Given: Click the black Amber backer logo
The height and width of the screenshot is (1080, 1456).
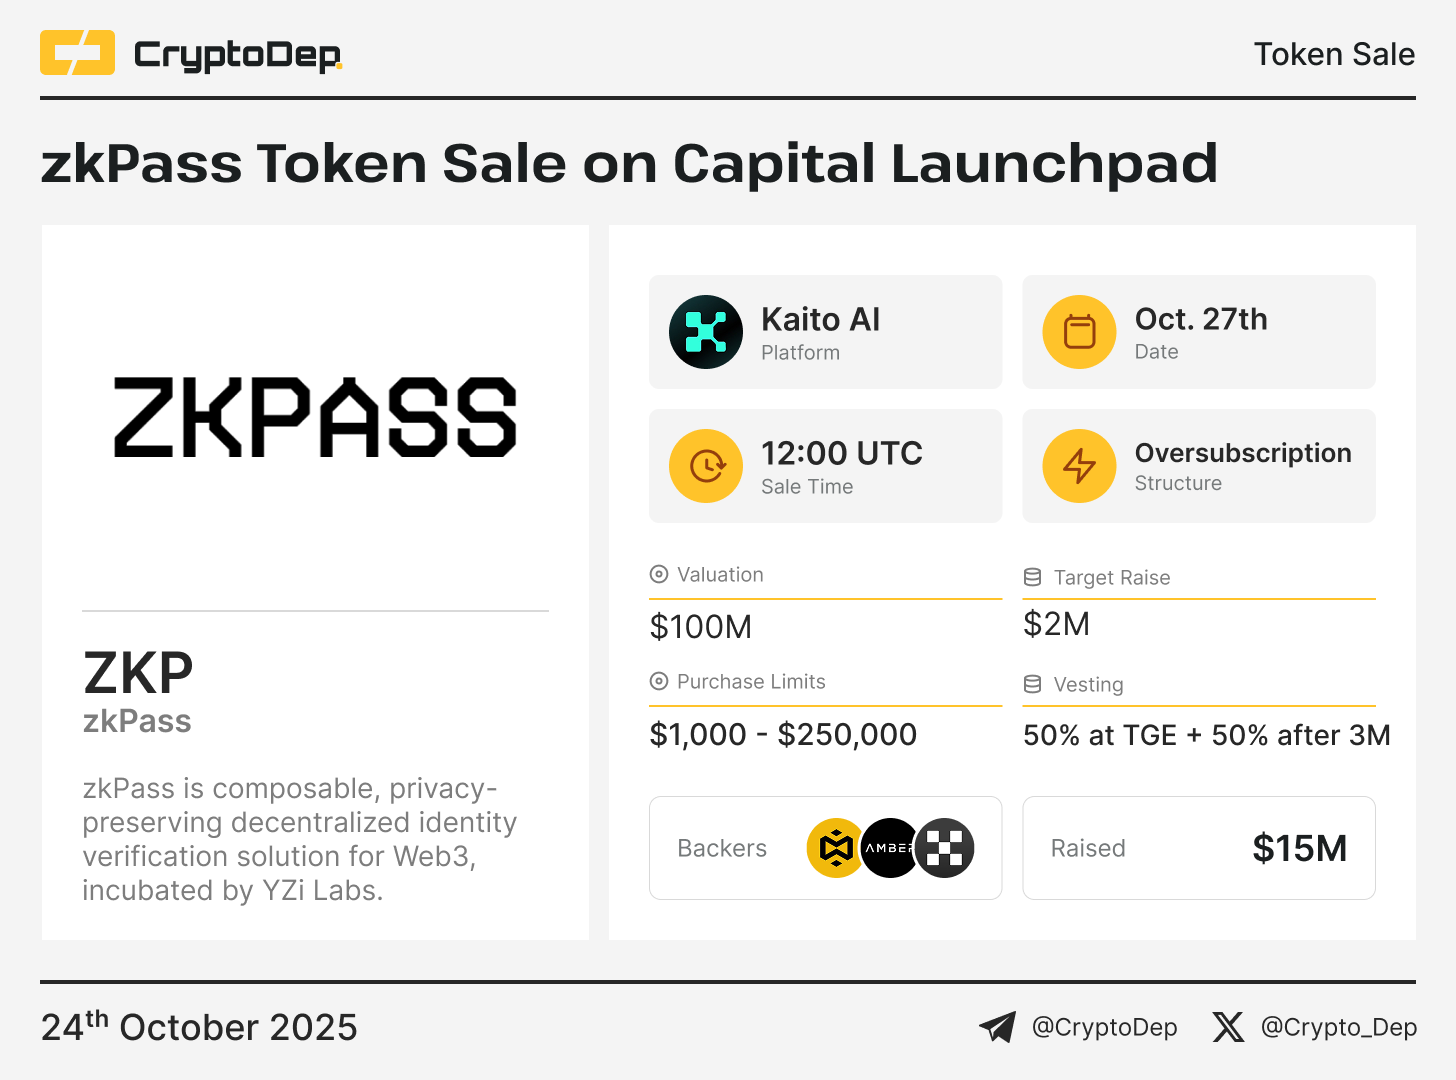Looking at the screenshot, I should pyautogui.click(x=889, y=848).
